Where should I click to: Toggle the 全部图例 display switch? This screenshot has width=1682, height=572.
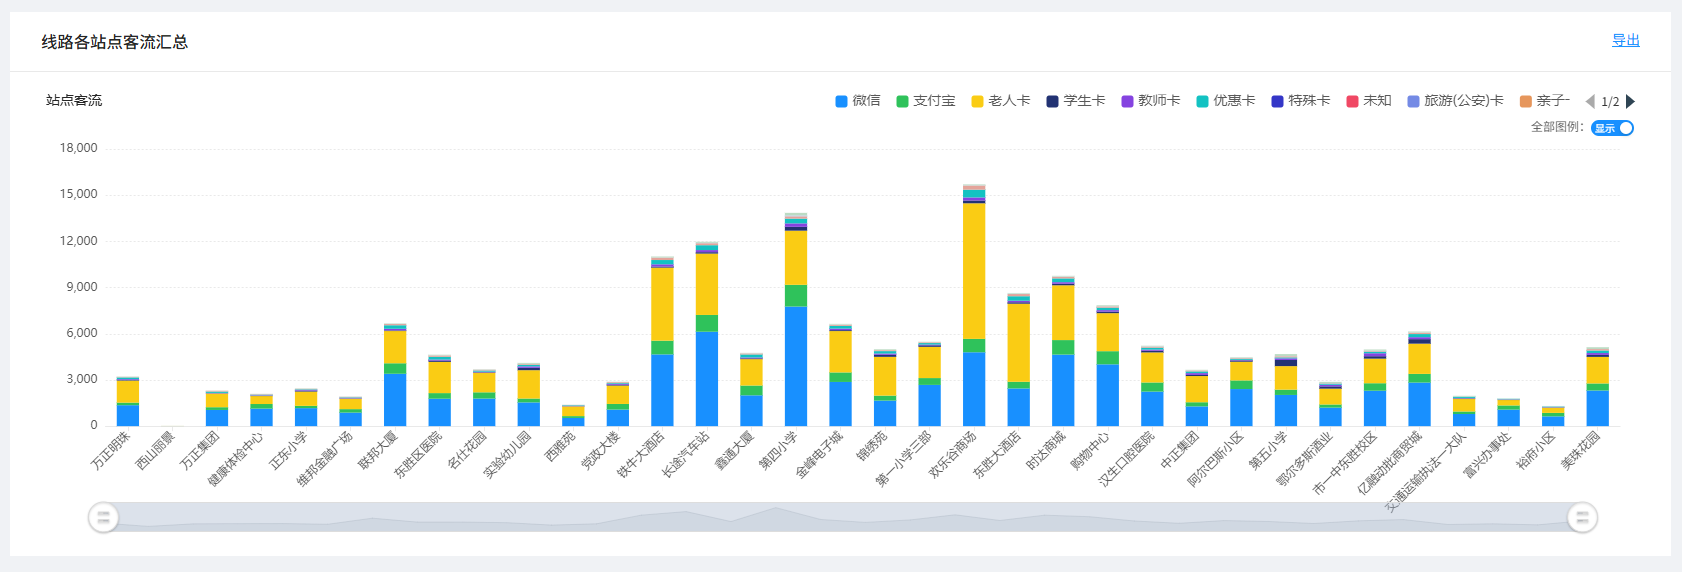[x=1612, y=128]
